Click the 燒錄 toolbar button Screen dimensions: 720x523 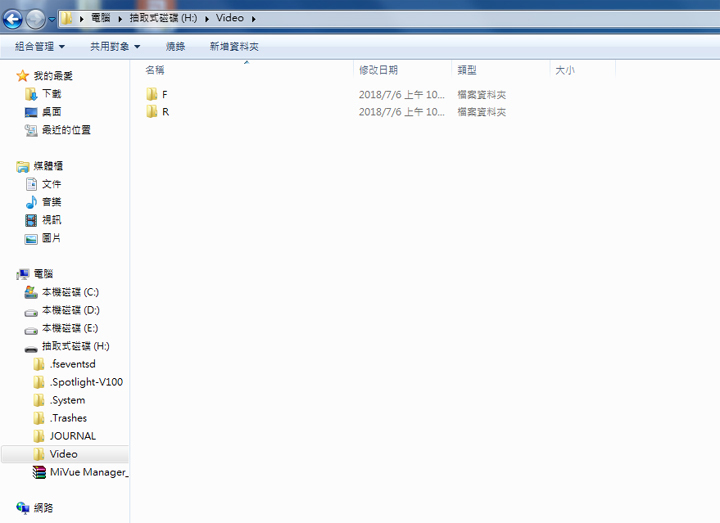[175, 46]
